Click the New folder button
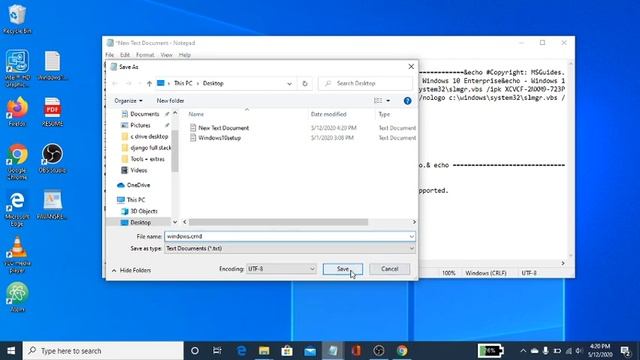This screenshot has width=640, height=360. [x=170, y=101]
